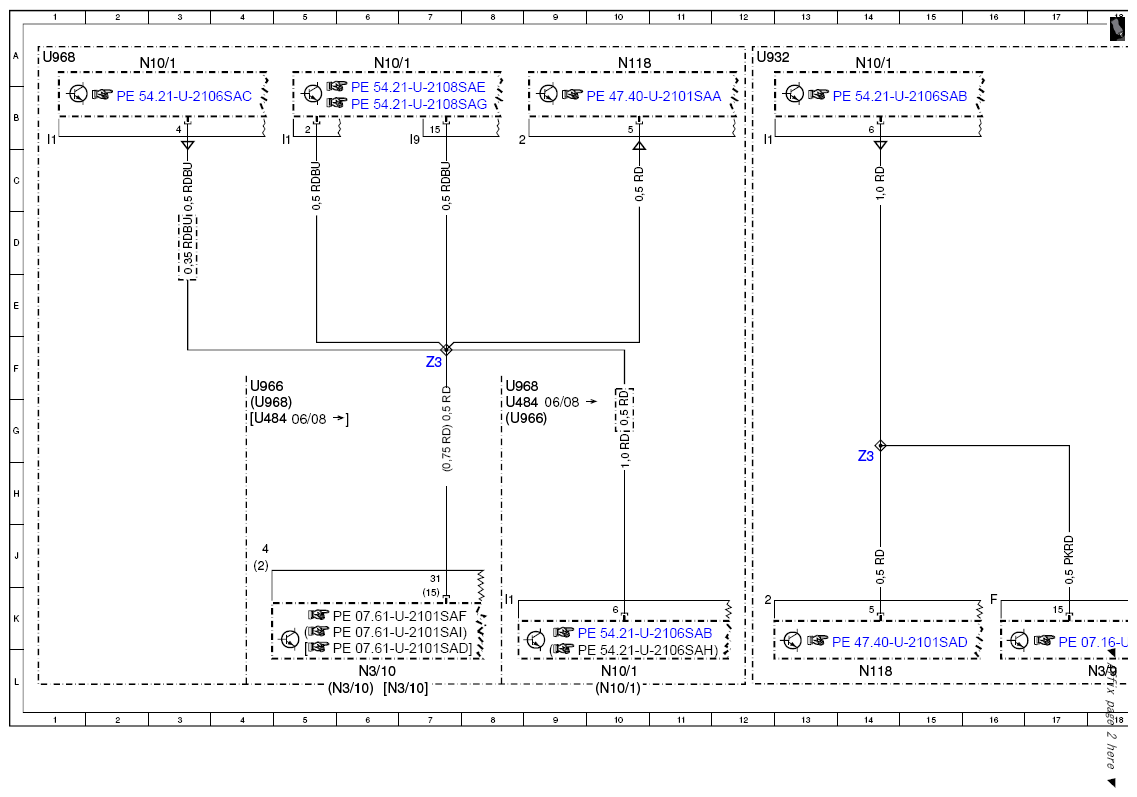Click the hand pointer icon beside PE 54.21-U-2108SAE

[336, 86]
